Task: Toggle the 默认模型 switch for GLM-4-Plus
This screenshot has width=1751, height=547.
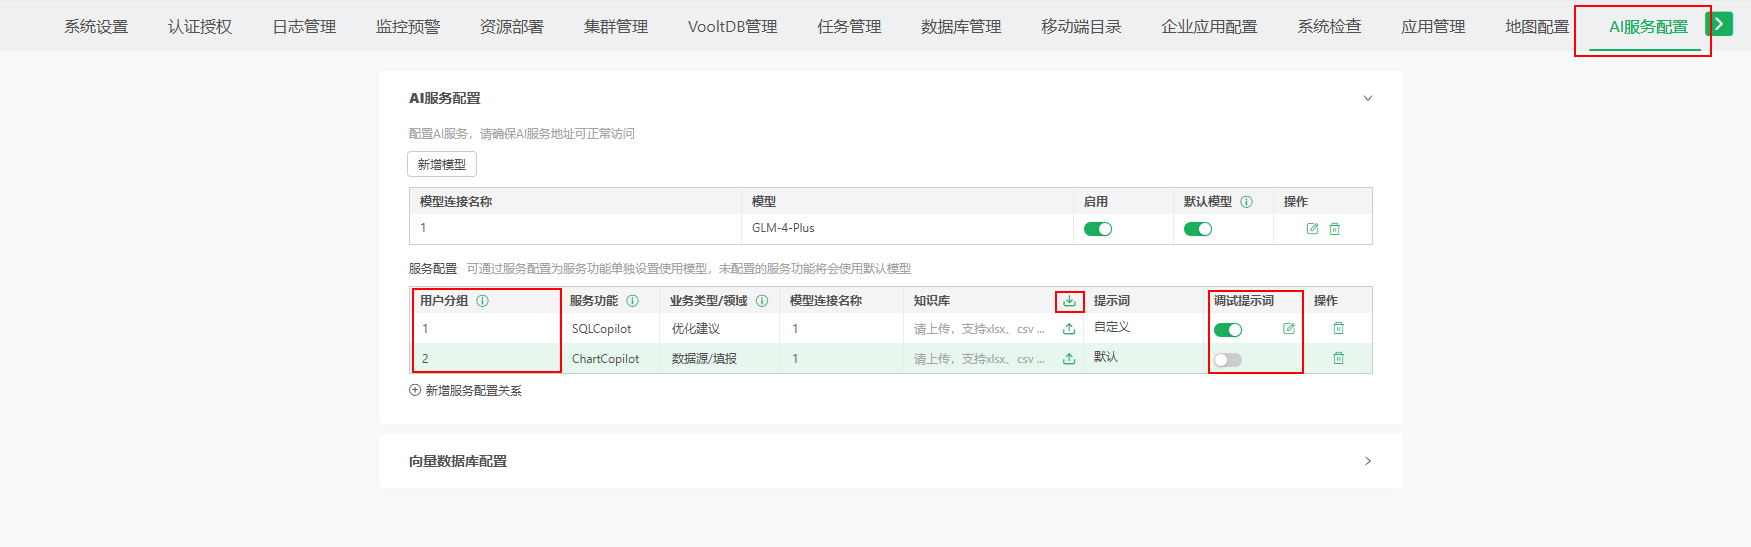Action: coord(1198,229)
